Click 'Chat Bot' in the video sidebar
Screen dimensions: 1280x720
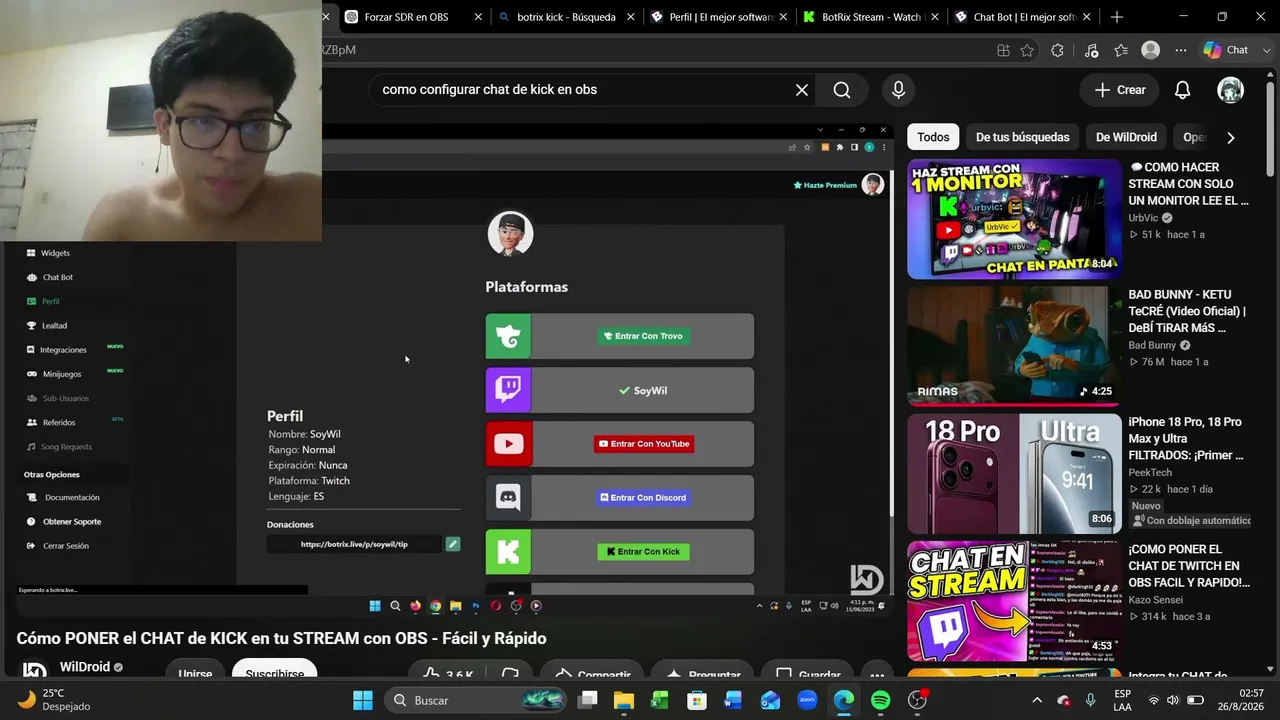(58, 277)
